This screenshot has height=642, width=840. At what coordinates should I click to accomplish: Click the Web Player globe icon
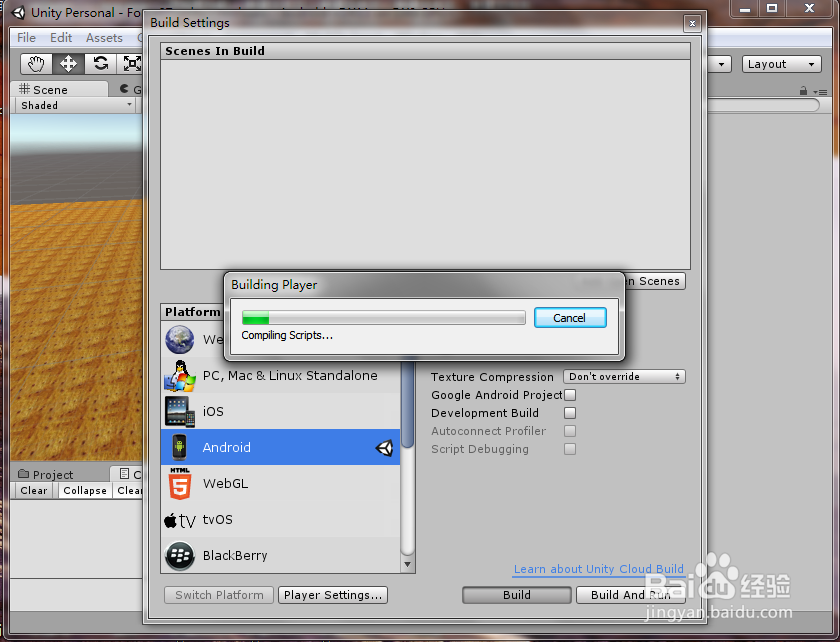coord(179,340)
